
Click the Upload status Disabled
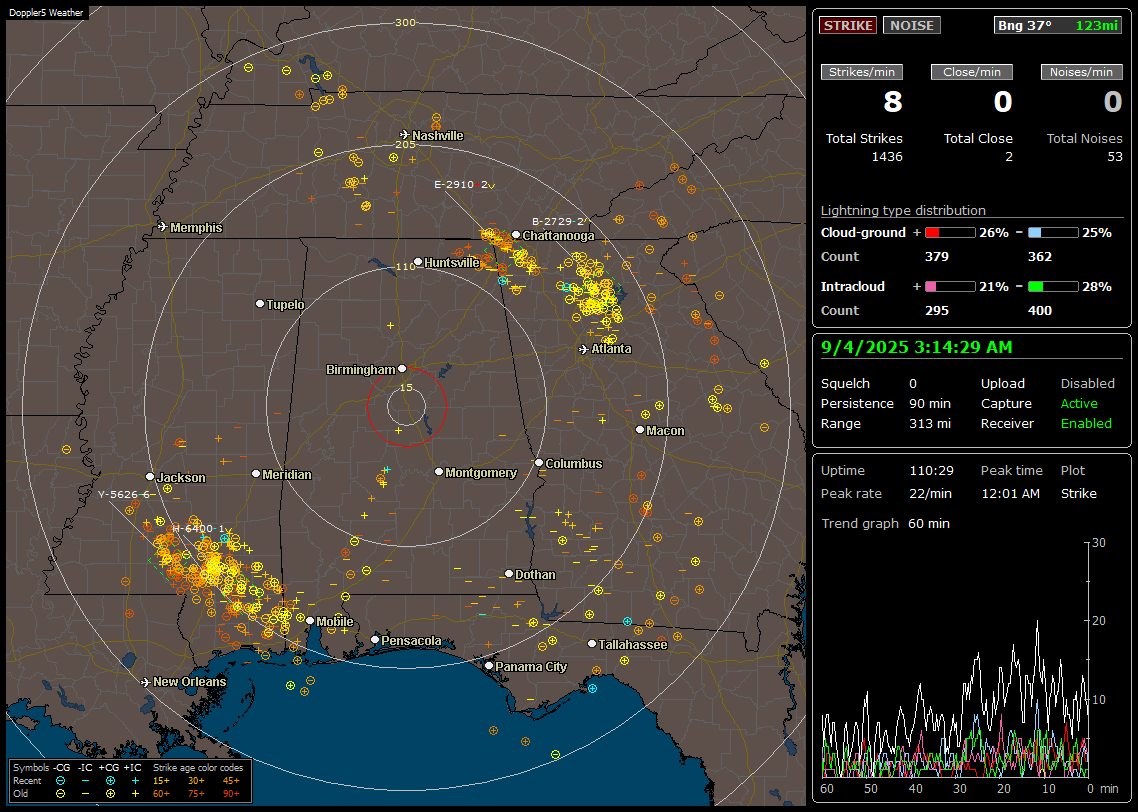click(x=1087, y=384)
